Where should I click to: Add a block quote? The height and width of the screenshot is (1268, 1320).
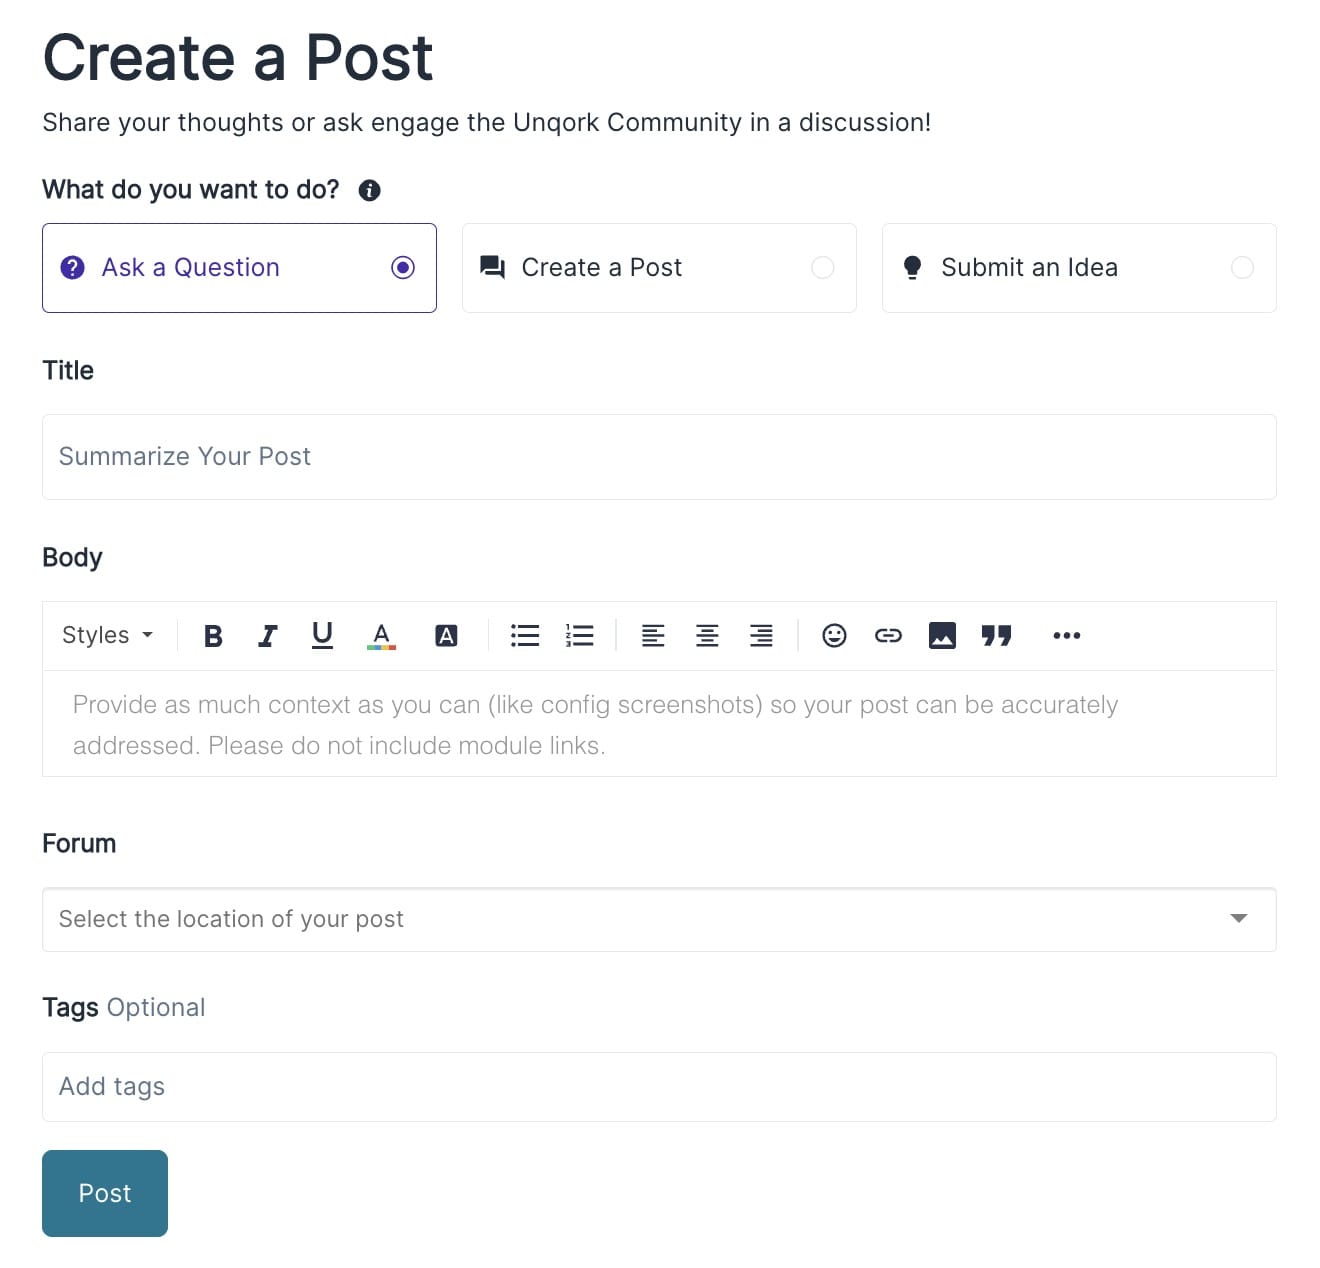pos(996,636)
